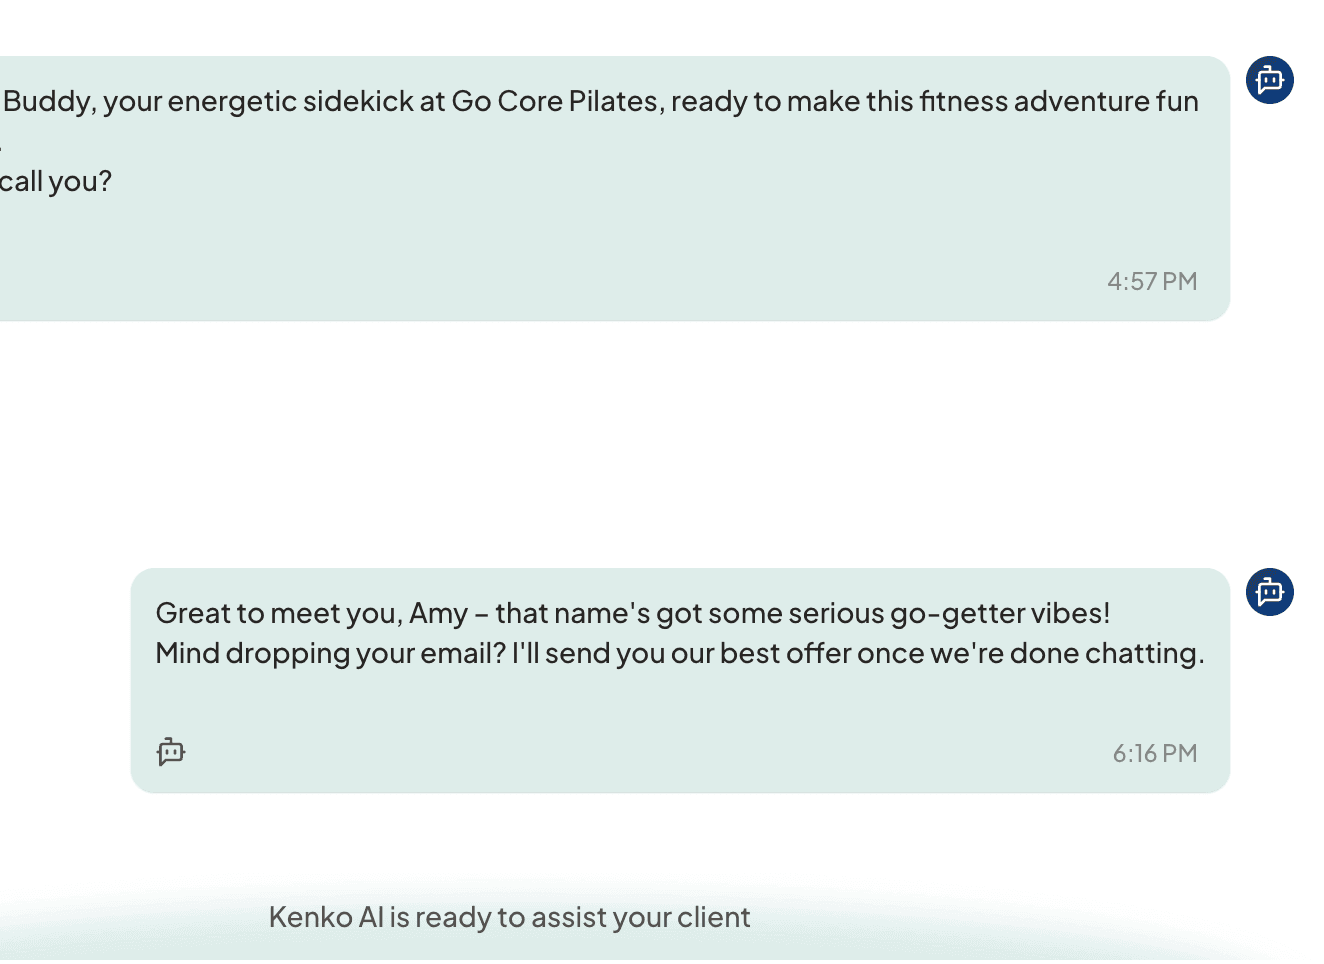The image size is (1324, 964).
Task: Click the 6:16 PM timestamp
Action: pyautogui.click(x=1154, y=753)
